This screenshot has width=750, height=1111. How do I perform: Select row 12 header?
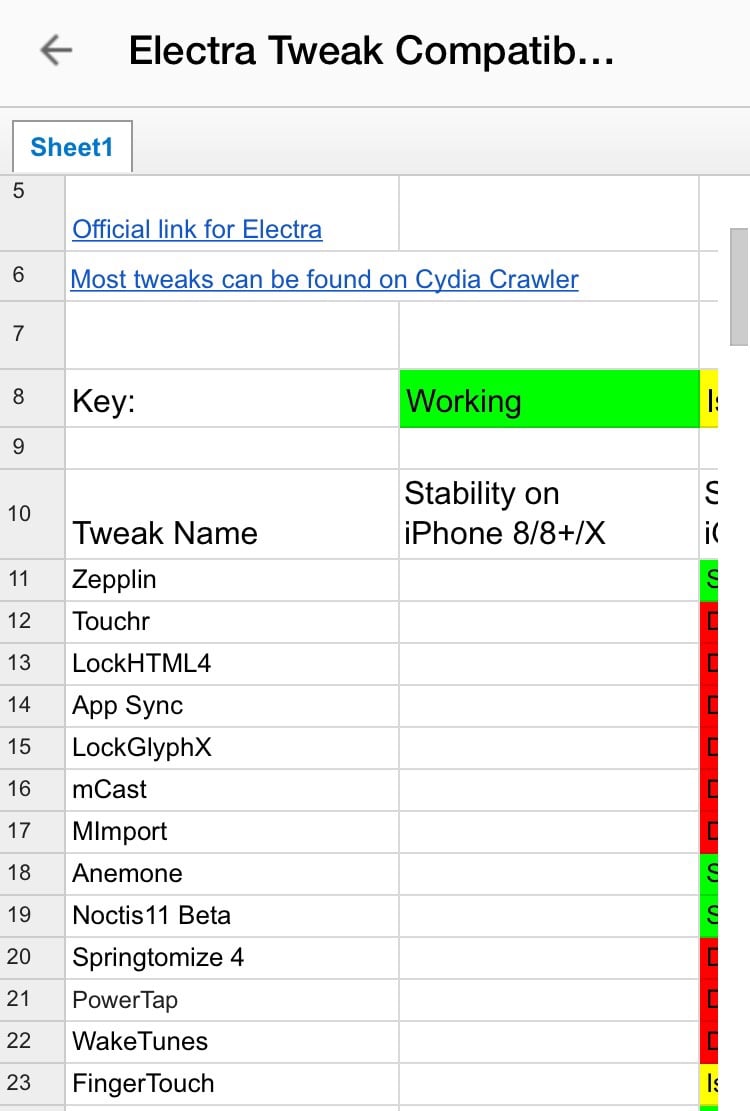pyautogui.click(x=20, y=621)
